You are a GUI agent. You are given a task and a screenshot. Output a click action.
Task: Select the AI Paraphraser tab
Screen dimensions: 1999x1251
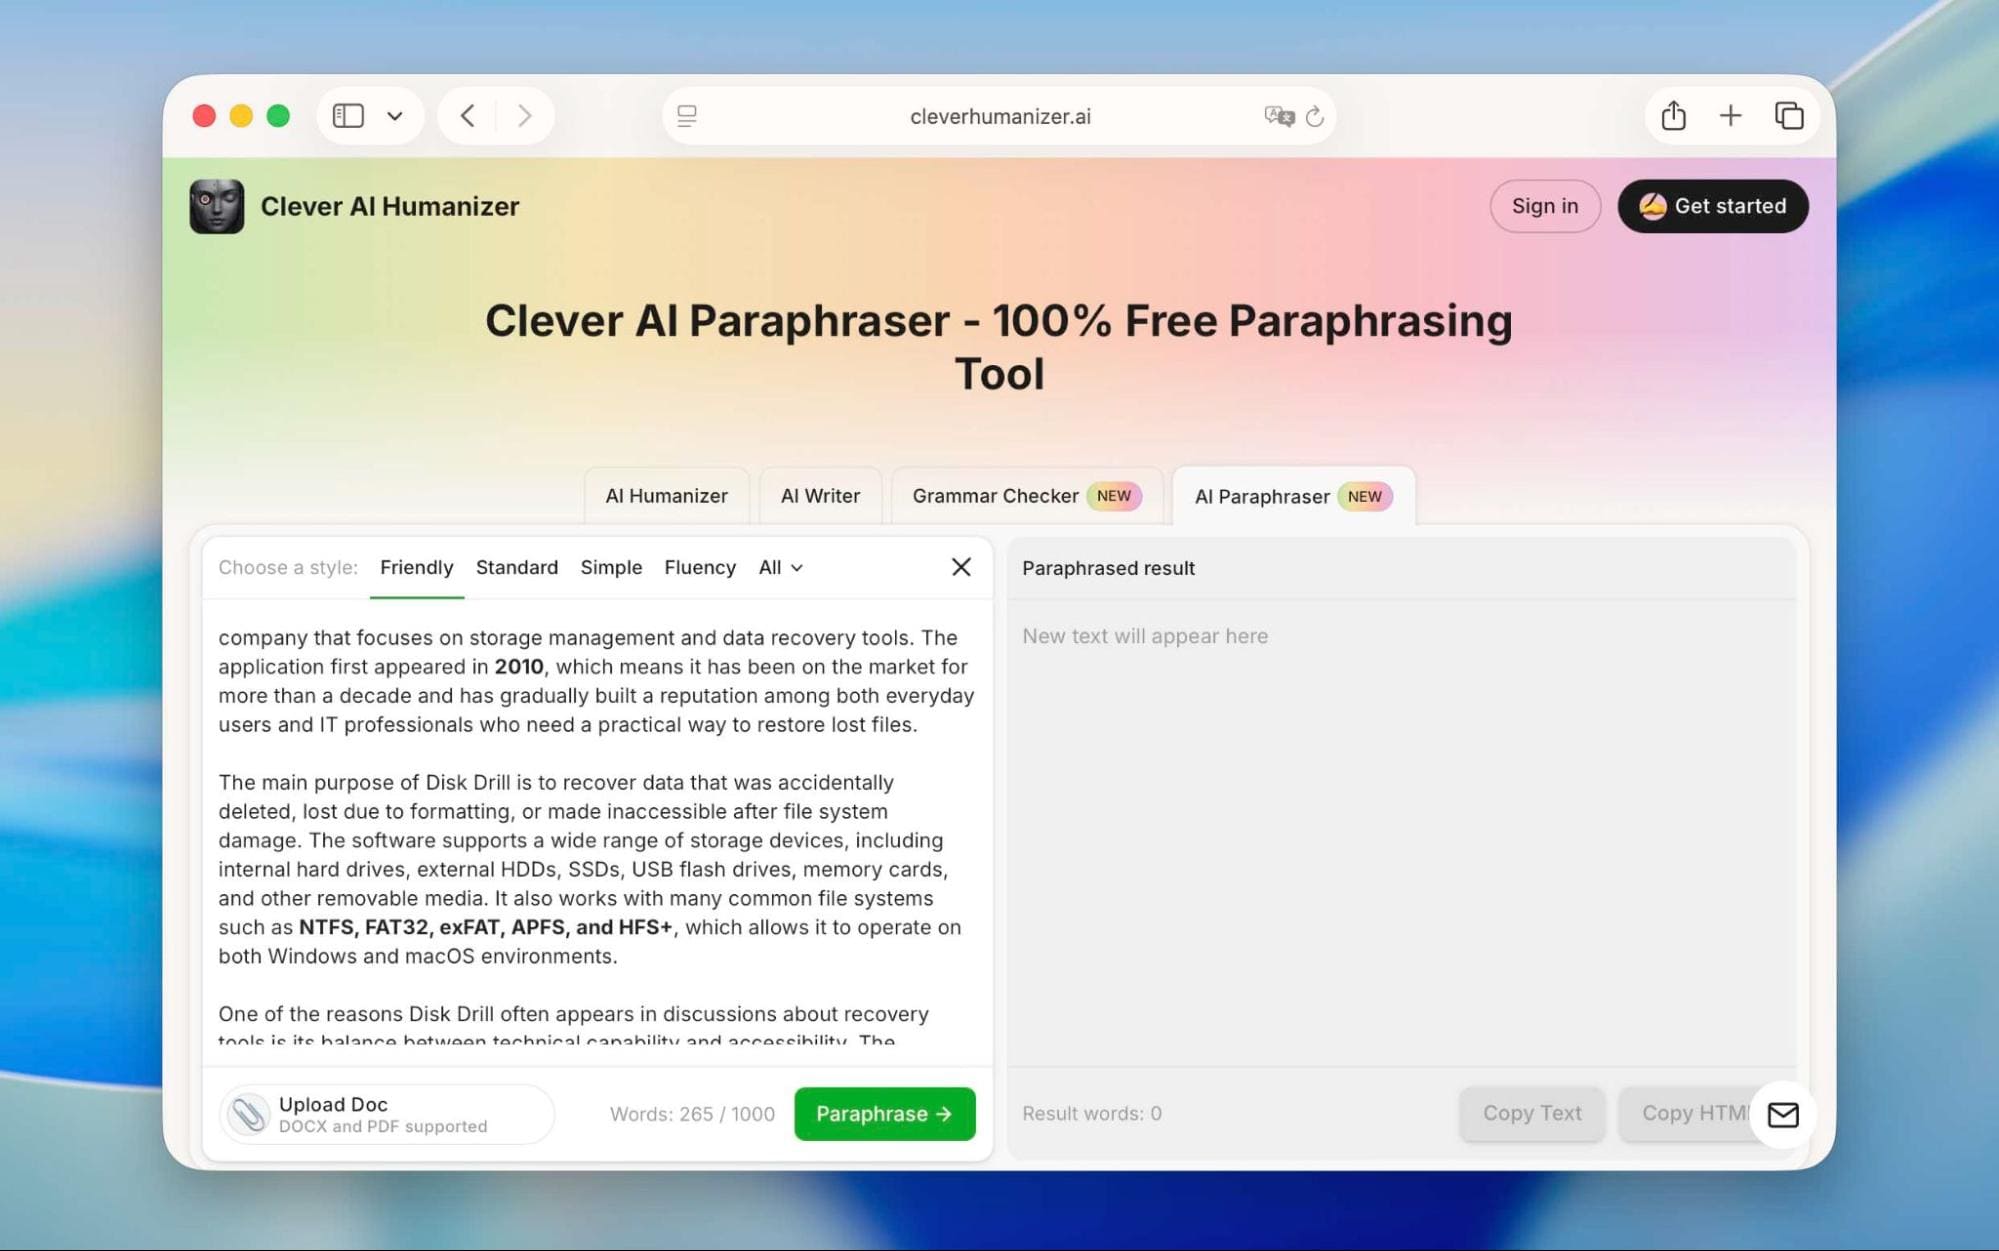(1293, 496)
